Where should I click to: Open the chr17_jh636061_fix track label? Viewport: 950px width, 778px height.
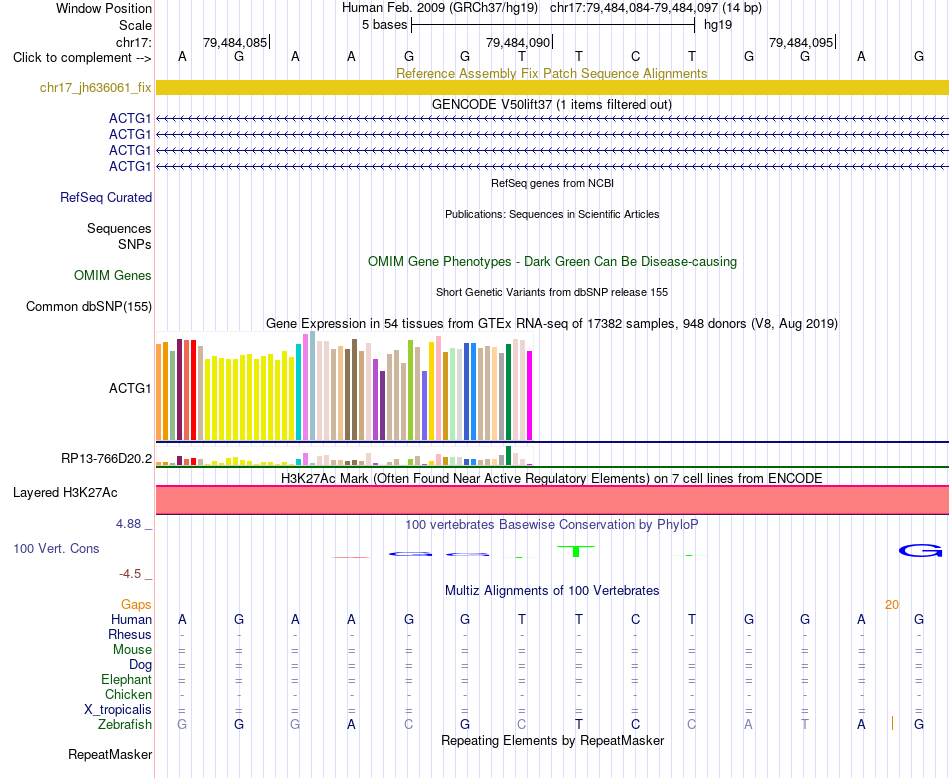click(95, 87)
